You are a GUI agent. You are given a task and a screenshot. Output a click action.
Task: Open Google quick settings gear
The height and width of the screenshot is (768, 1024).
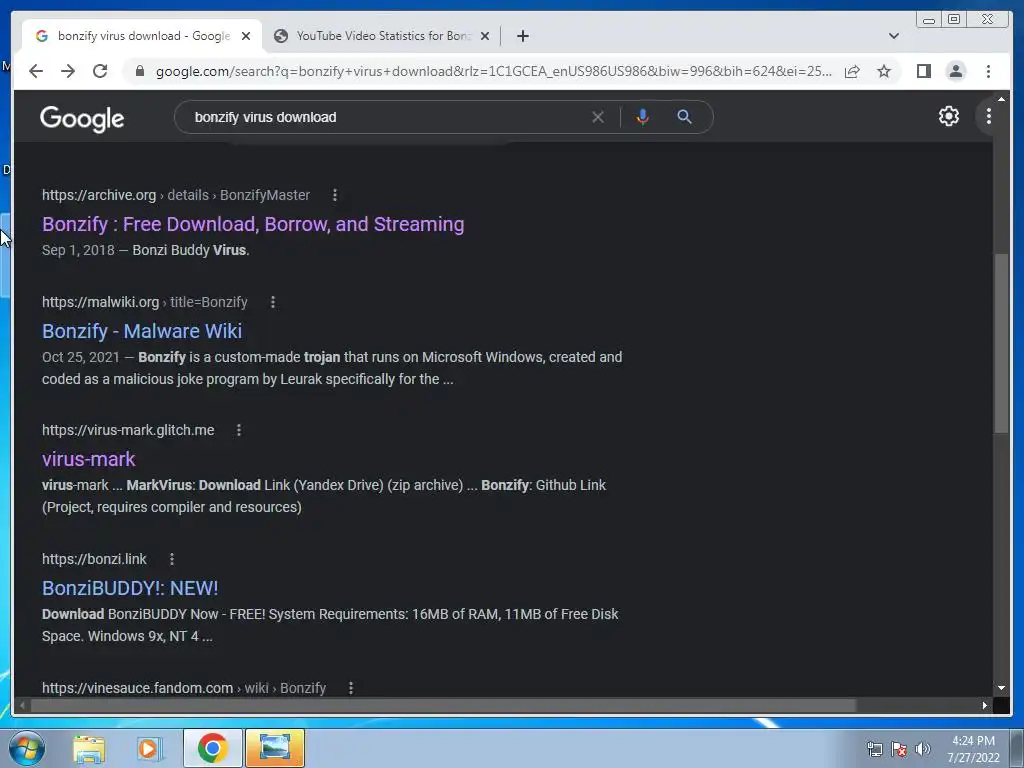[x=949, y=116]
